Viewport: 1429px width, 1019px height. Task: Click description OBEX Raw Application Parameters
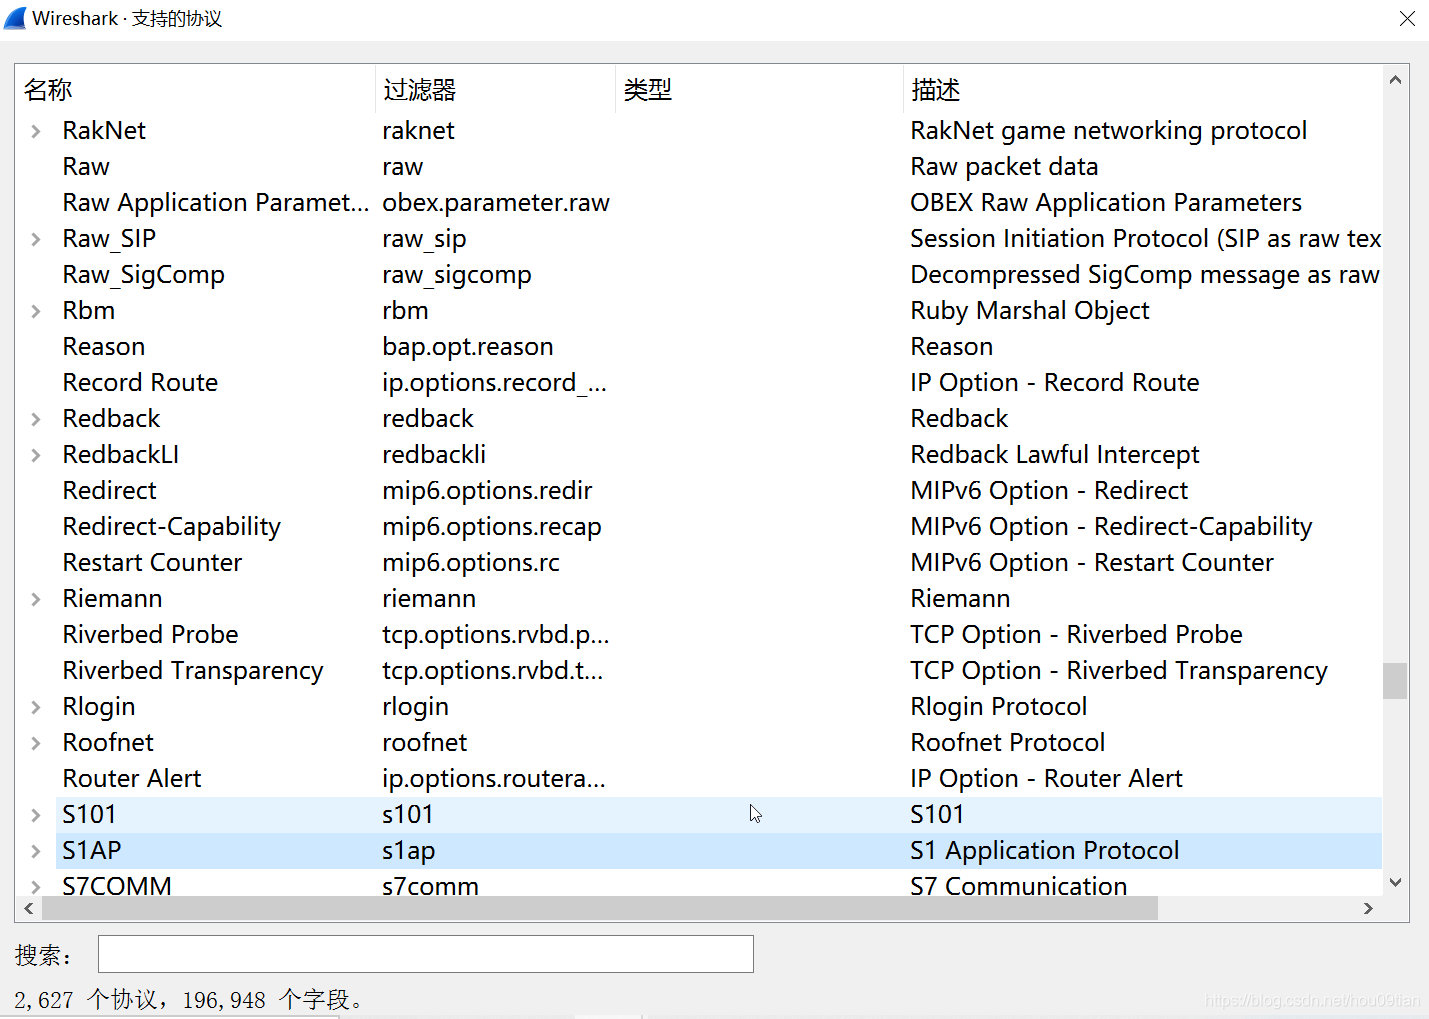(1106, 203)
